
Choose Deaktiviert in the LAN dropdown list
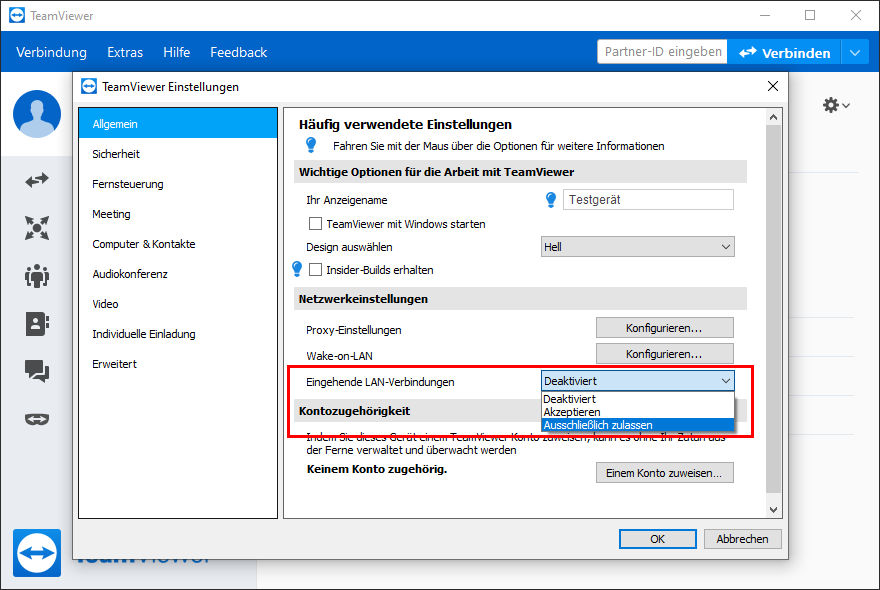tap(638, 399)
